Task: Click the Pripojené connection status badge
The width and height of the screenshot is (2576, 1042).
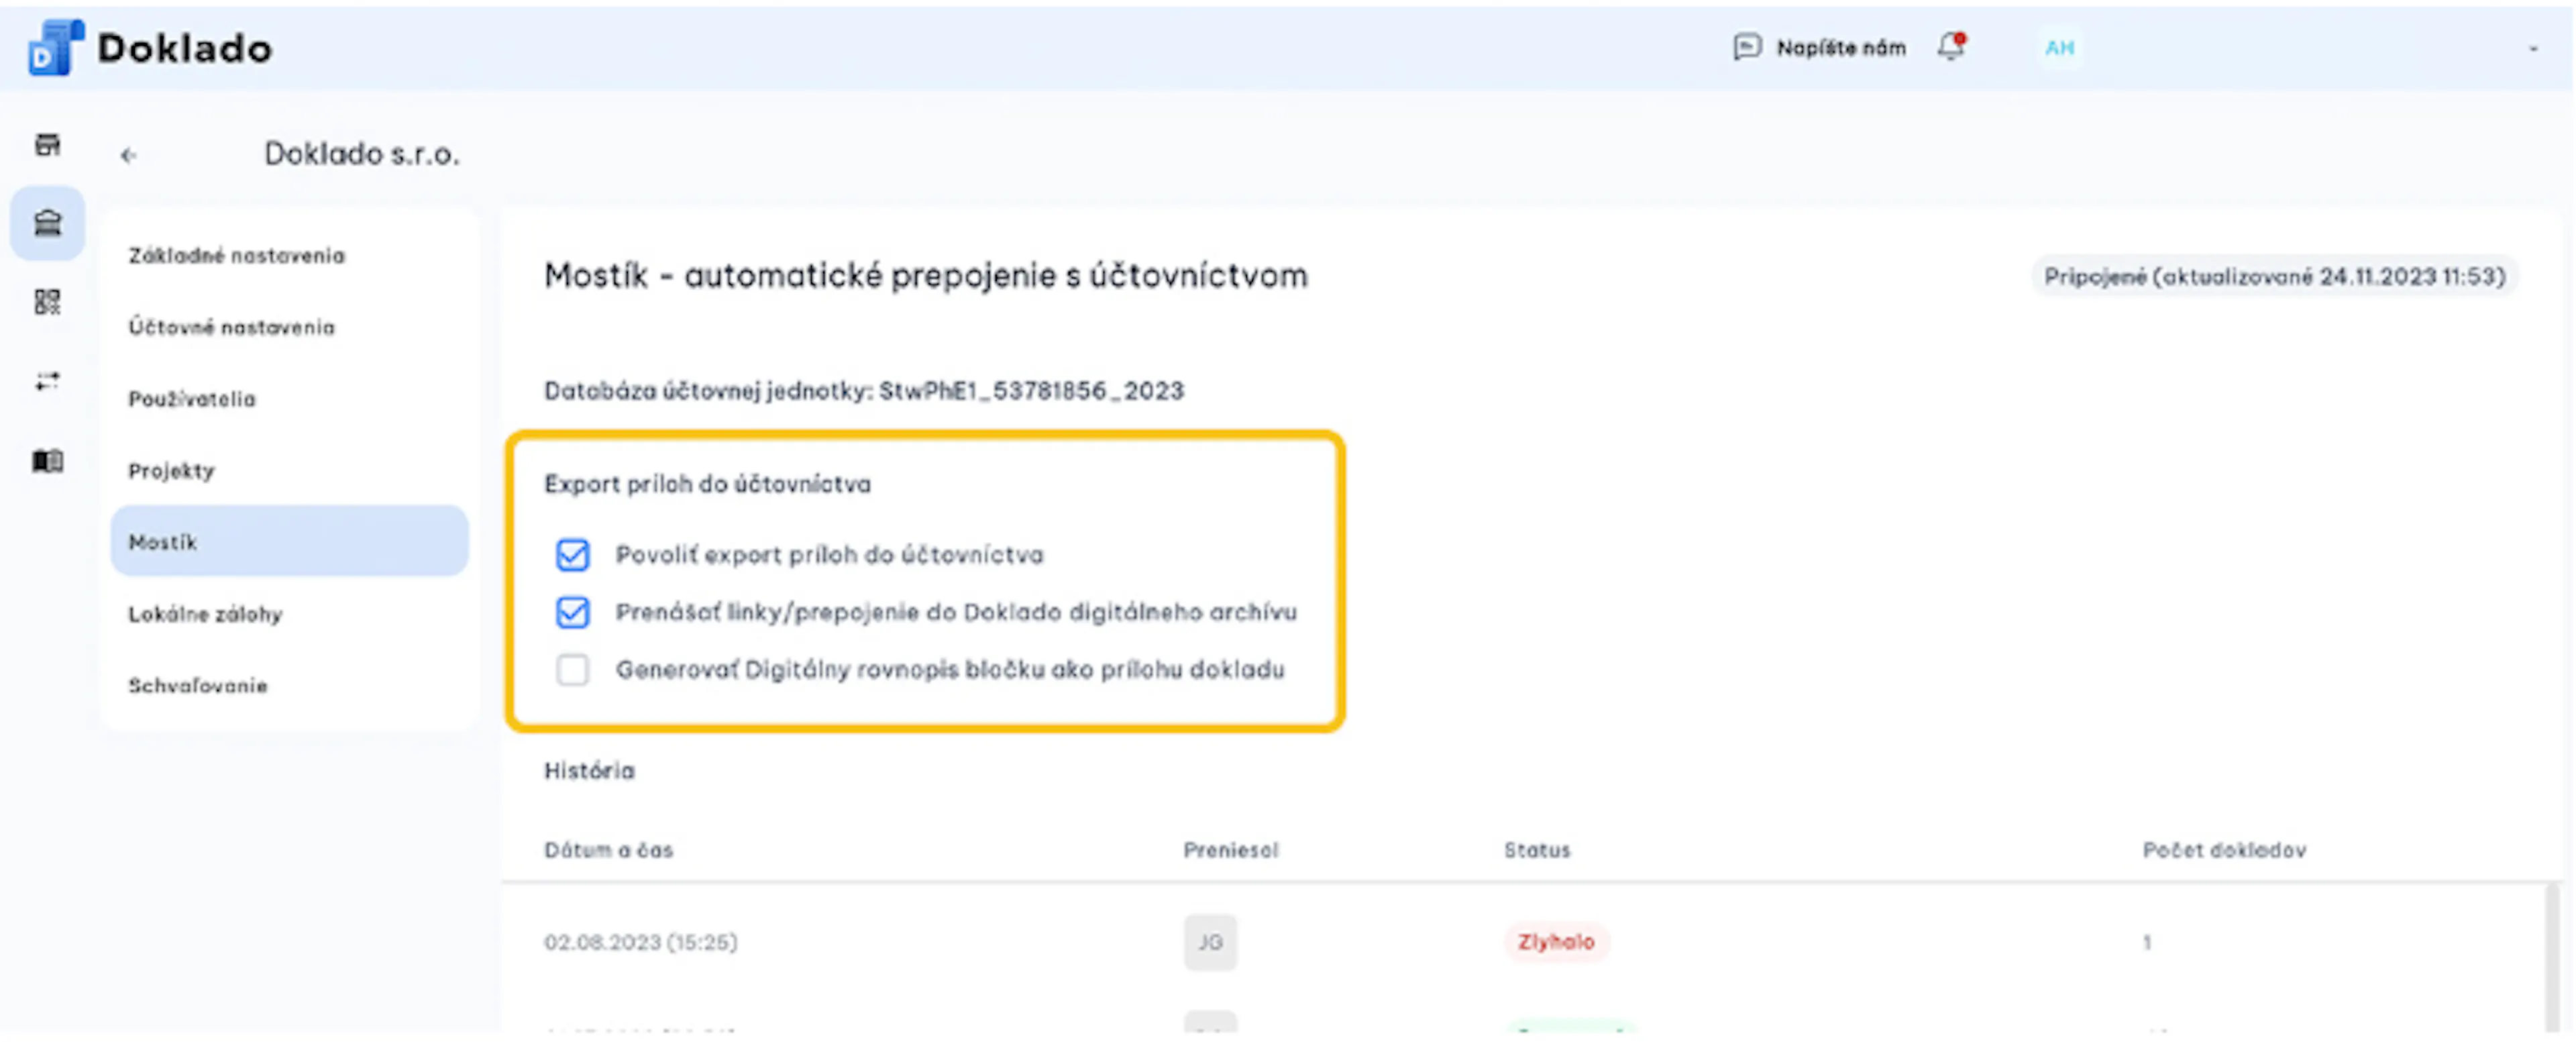Action: (2274, 276)
